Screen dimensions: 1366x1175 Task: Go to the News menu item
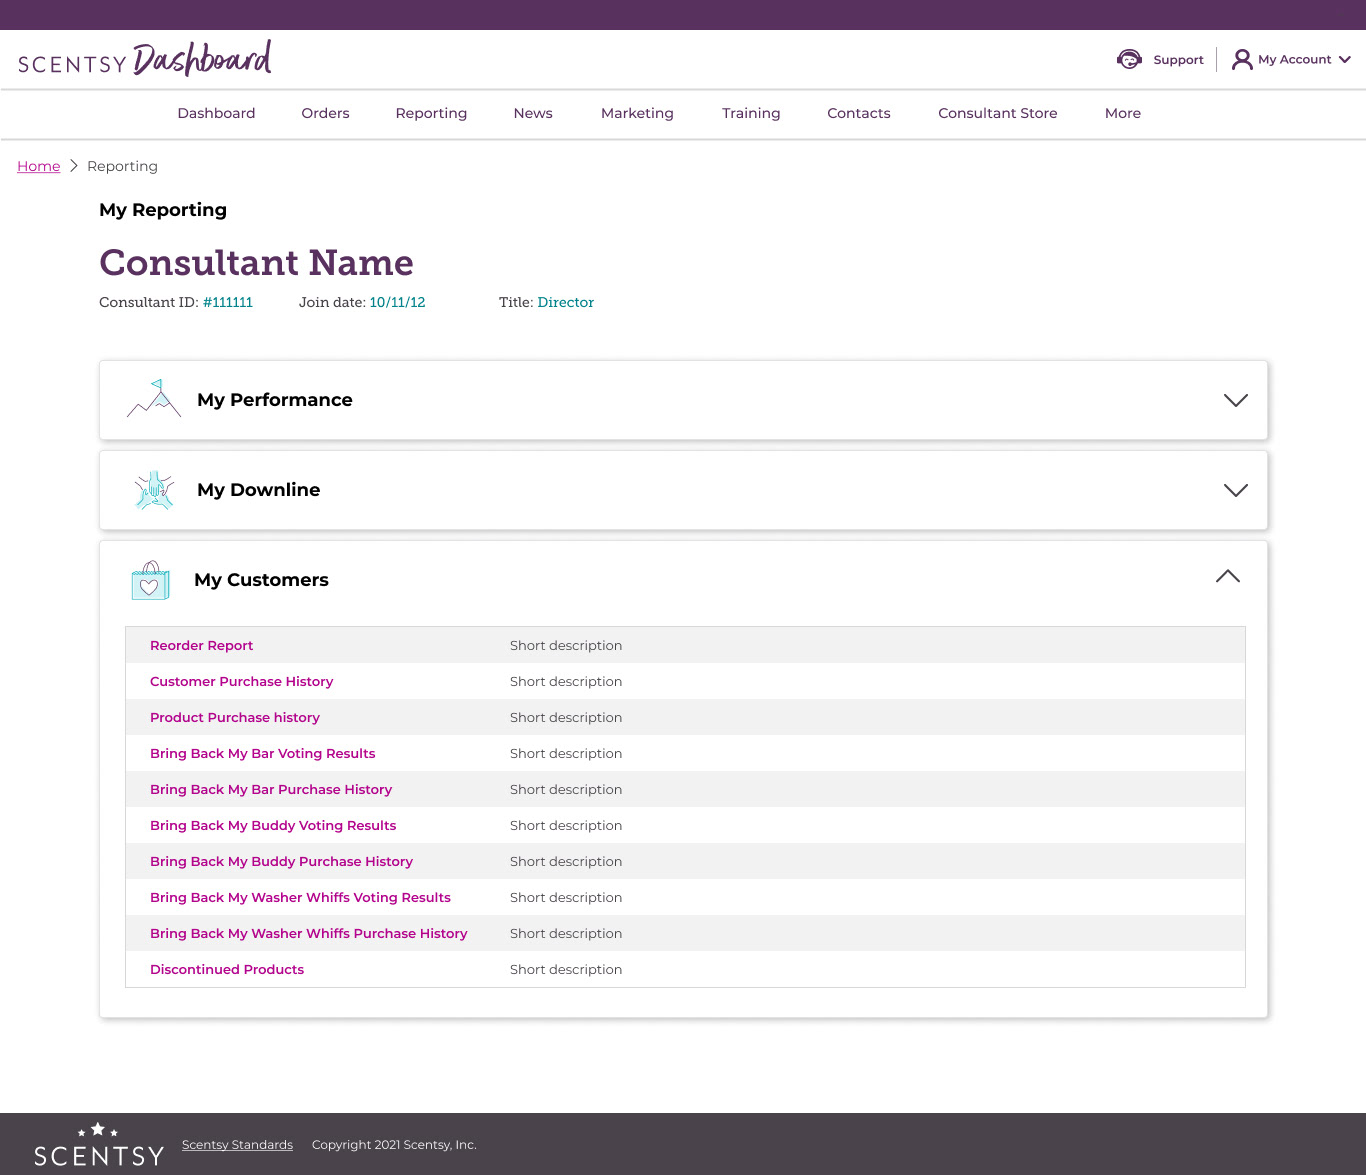point(533,113)
